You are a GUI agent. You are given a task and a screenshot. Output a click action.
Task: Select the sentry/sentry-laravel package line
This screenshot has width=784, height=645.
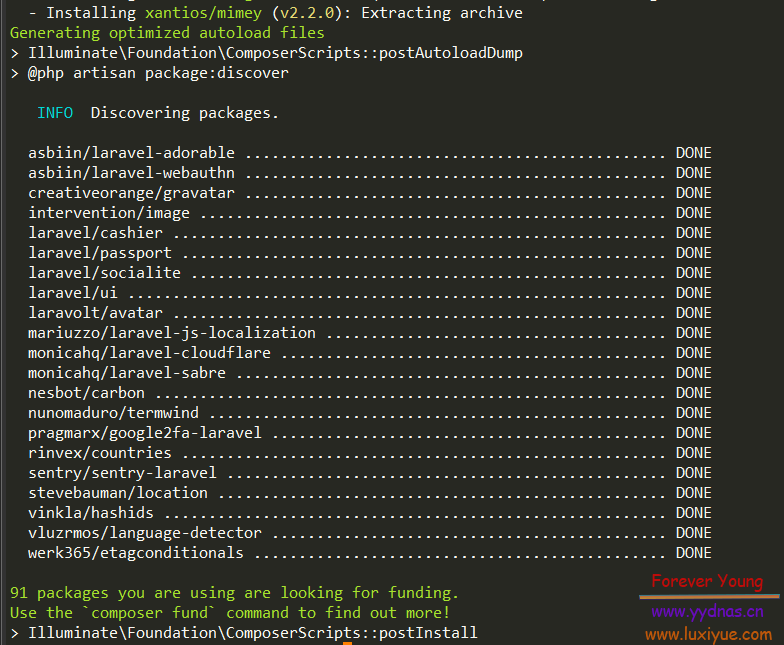[370, 473]
